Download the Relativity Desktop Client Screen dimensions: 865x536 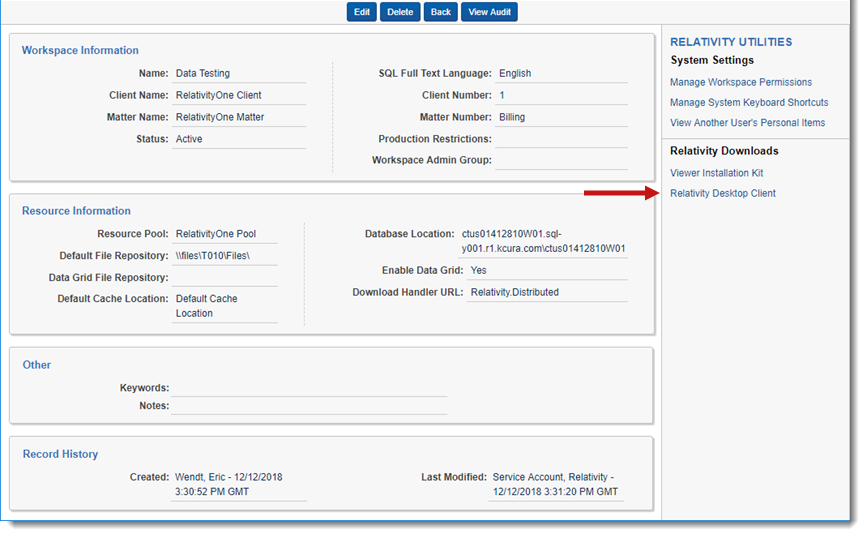point(722,193)
